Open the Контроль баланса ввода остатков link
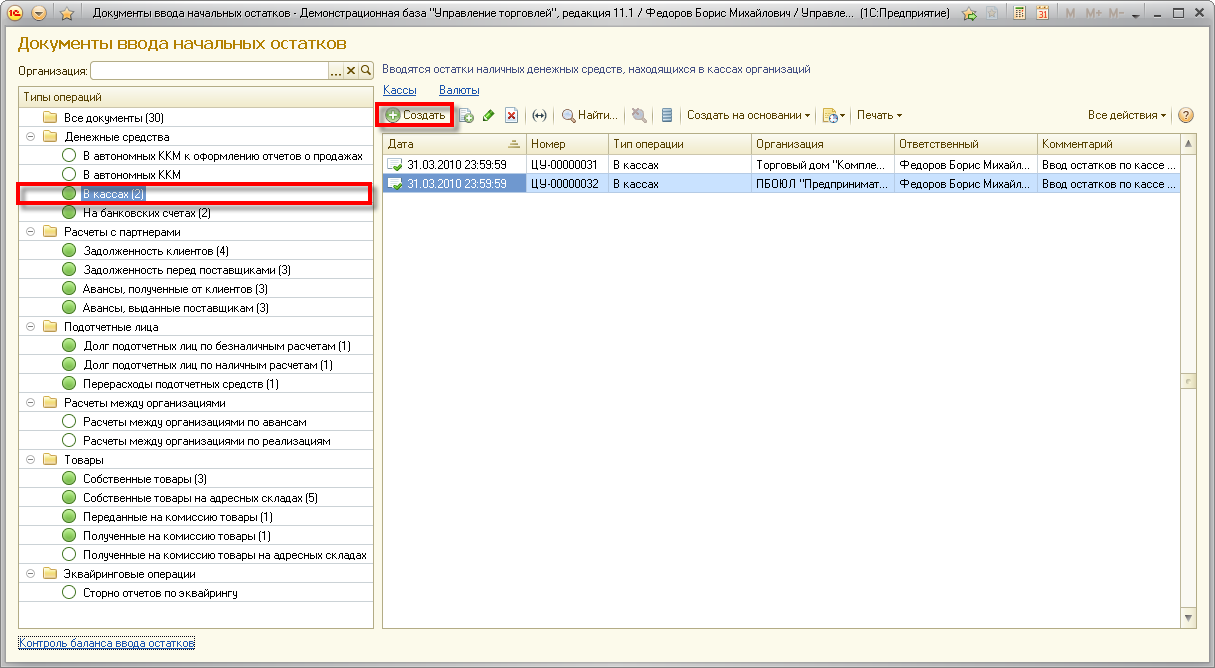1215x668 pixels. 106,643
